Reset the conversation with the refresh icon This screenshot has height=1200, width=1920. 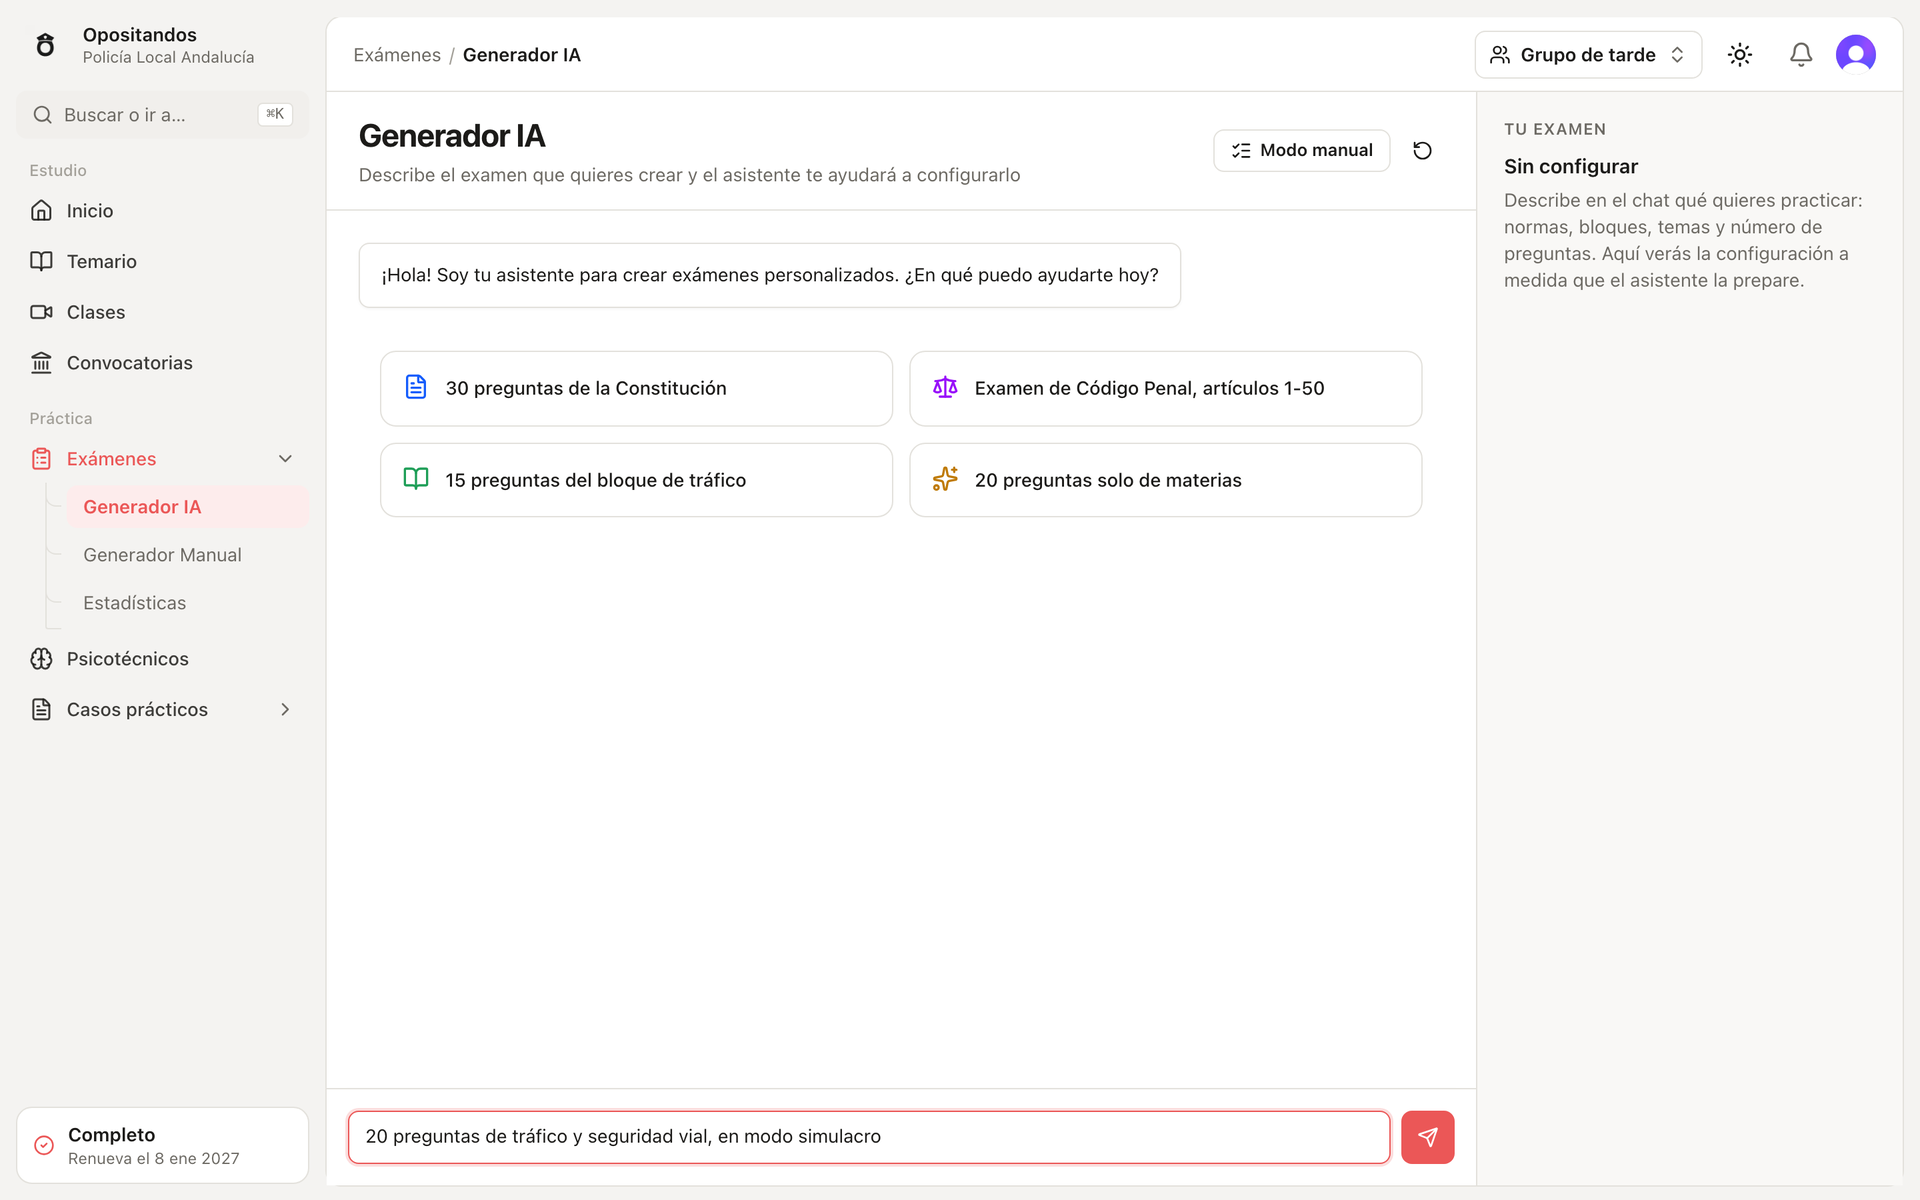[x=1422, y=150]
